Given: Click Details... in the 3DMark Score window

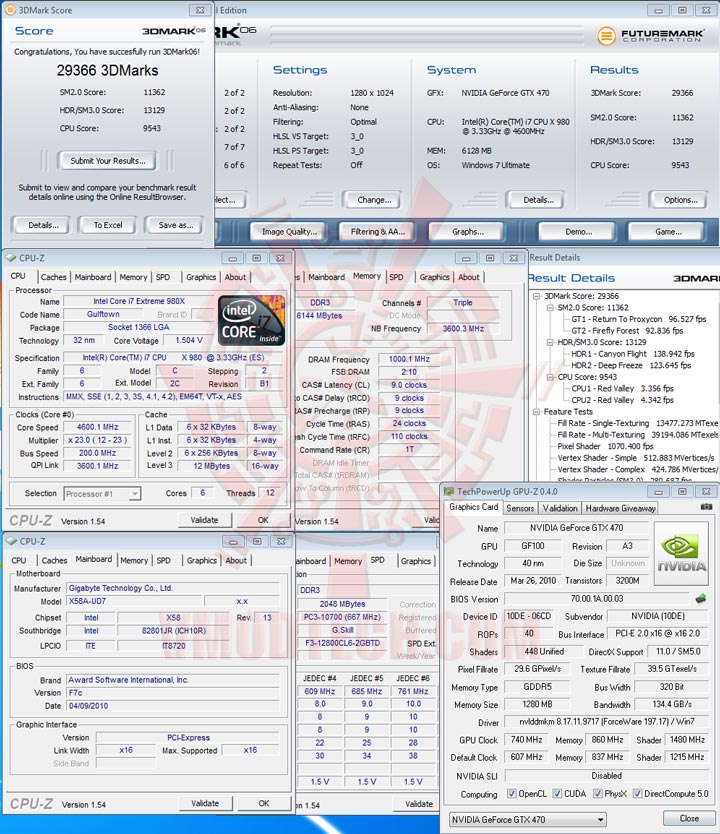Looking at the screenshot, I should pos(44,225).
